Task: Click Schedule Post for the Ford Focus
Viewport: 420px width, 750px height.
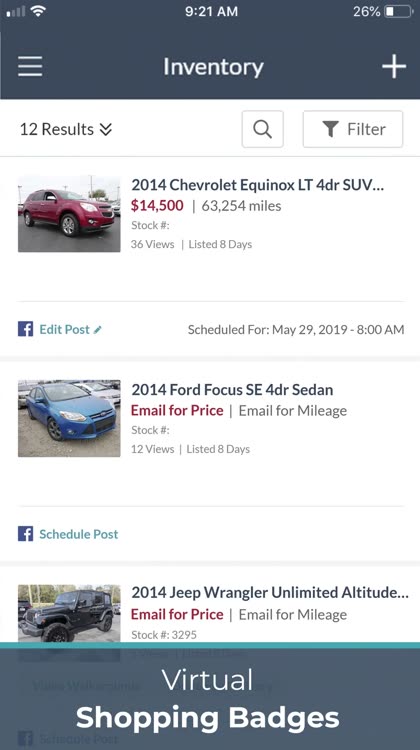Action: [78, 534]
